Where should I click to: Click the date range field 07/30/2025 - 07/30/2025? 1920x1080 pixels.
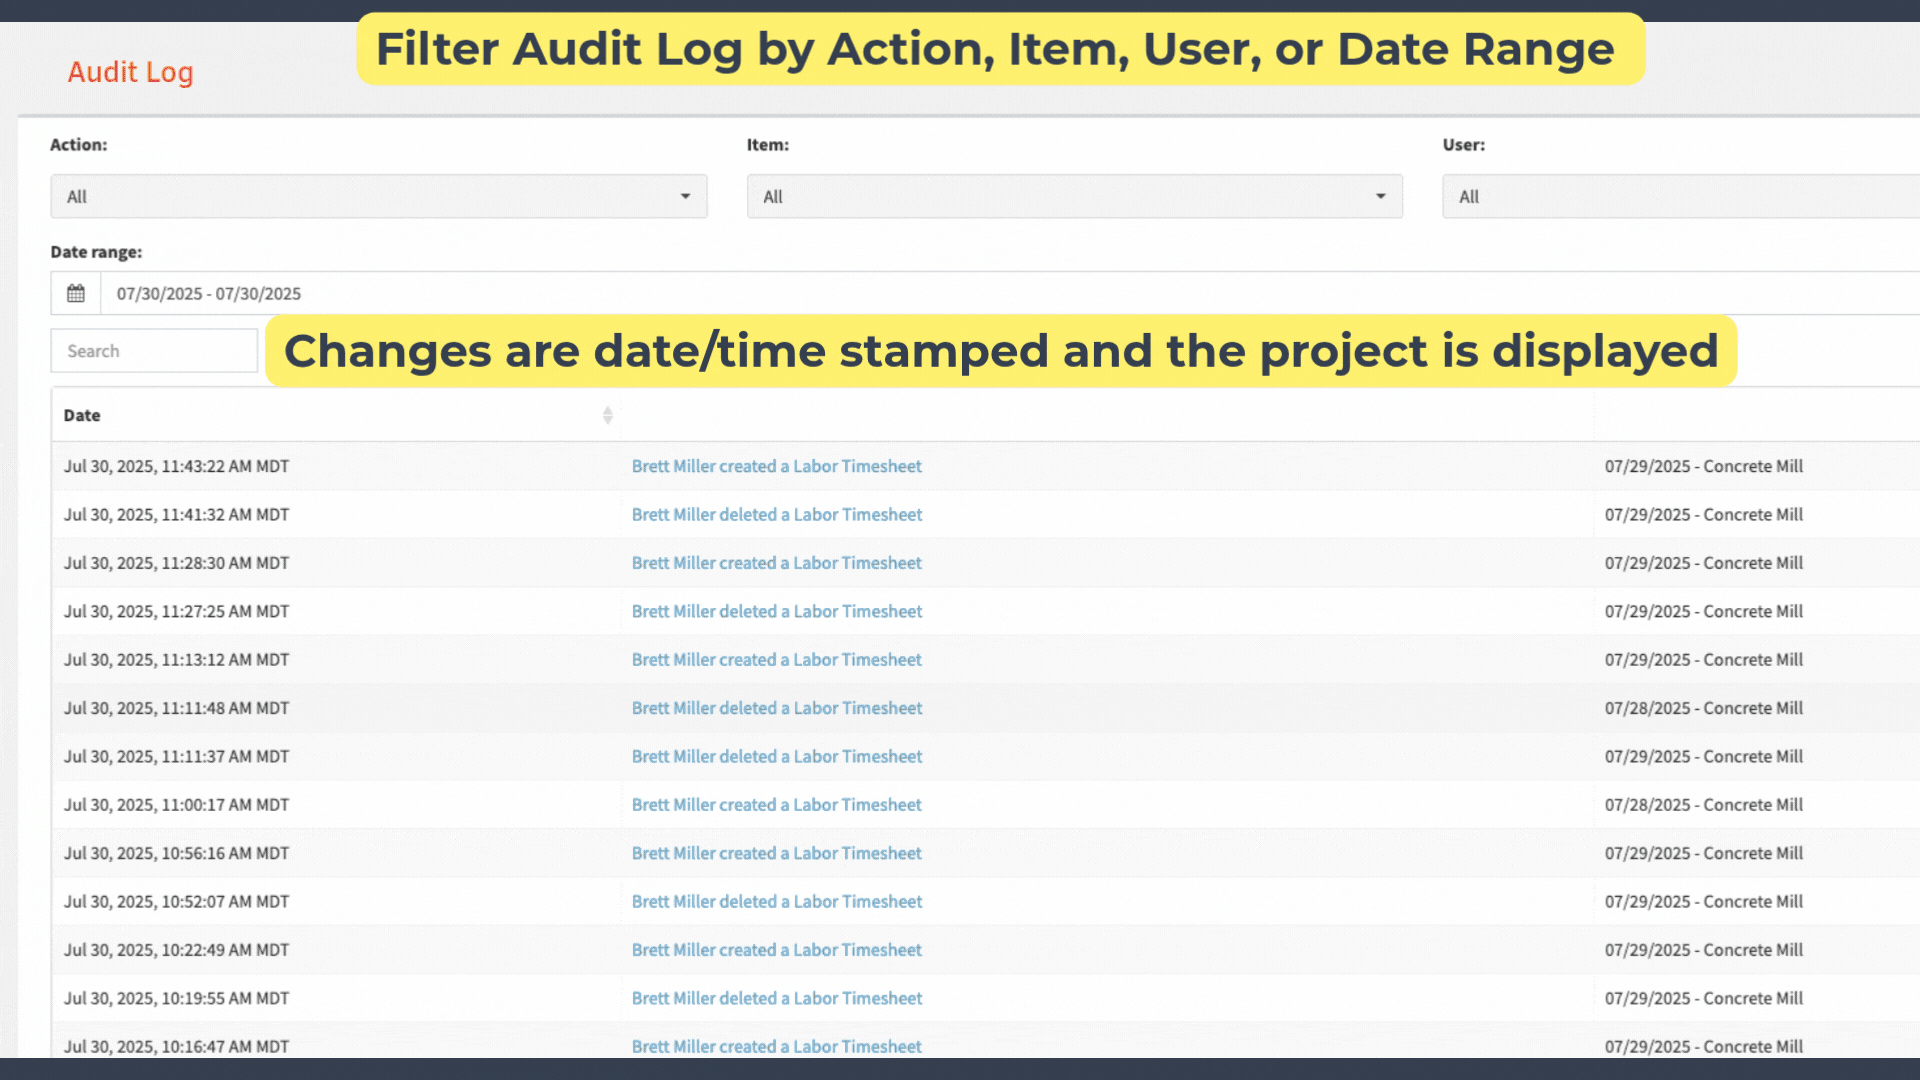click(600, 294)
